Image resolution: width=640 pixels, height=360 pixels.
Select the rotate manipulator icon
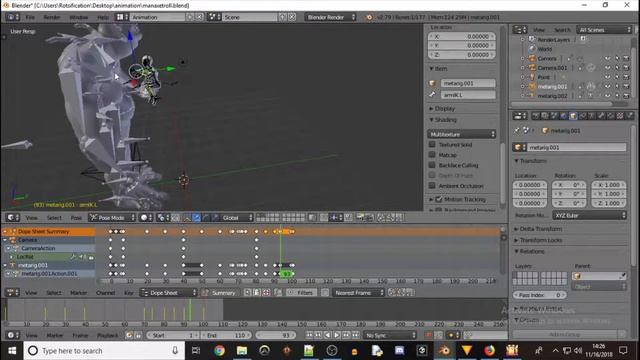click(x=206, y=218)
